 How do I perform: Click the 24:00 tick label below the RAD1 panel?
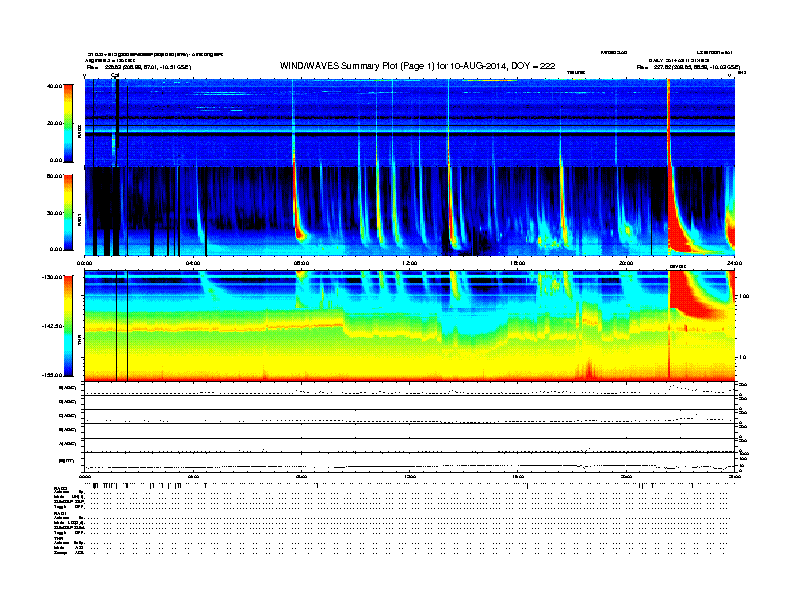[x=734, y=263]
